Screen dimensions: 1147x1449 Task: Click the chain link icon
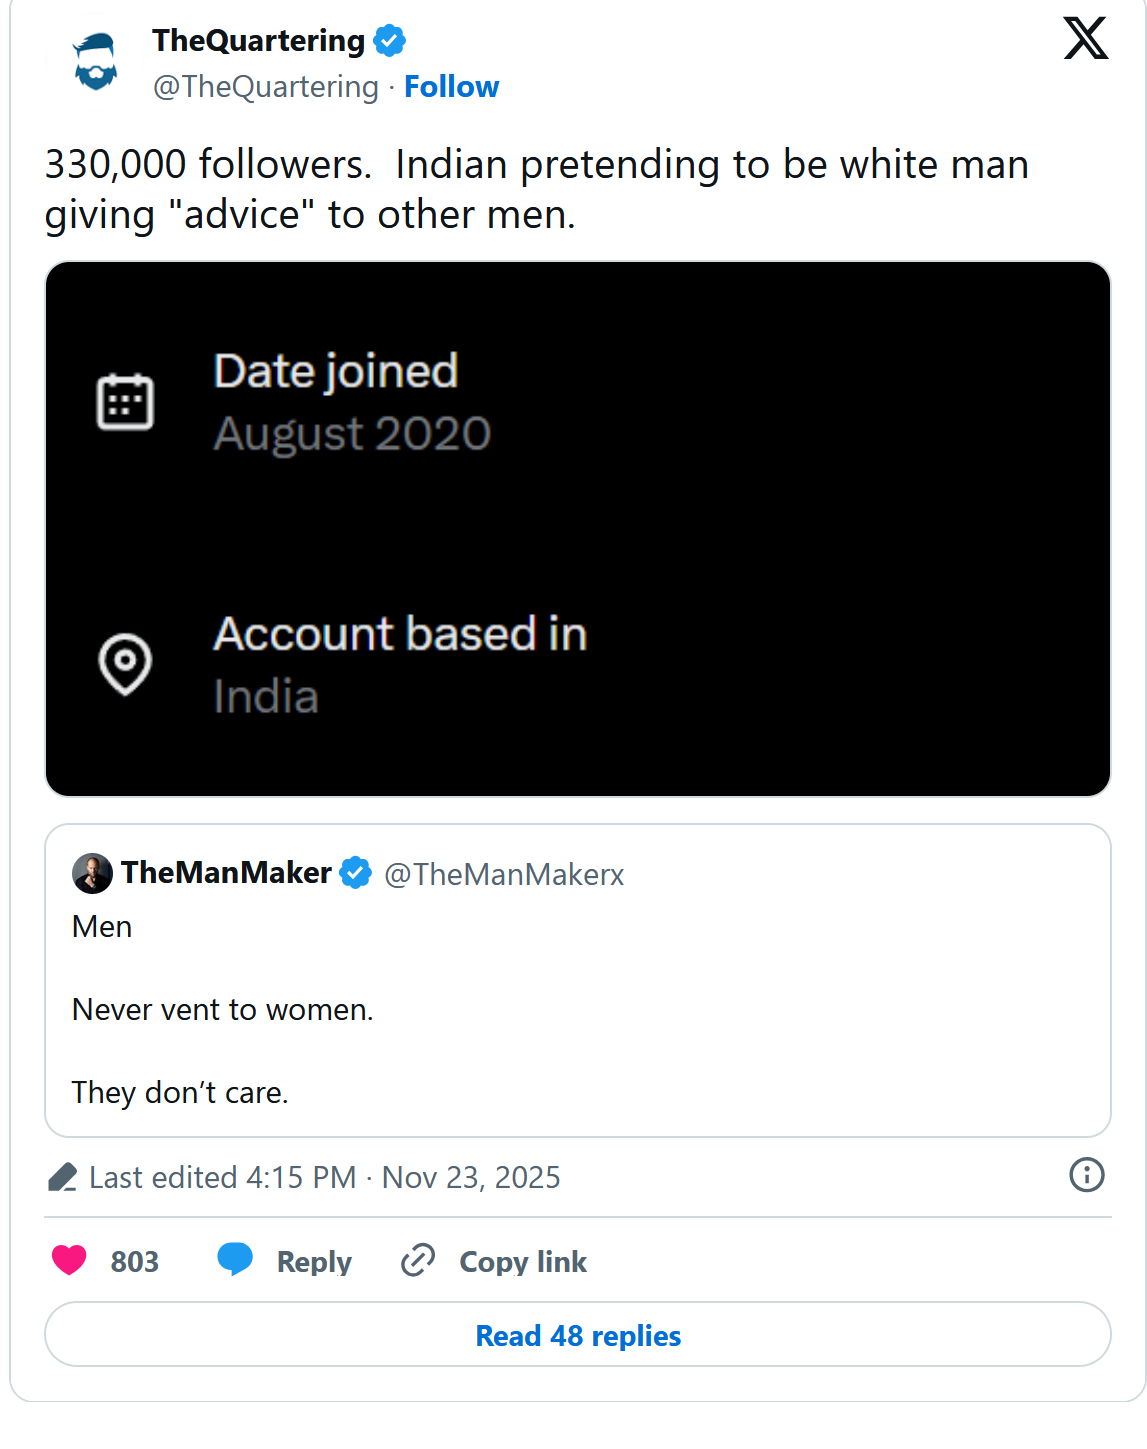click(418, 1260)
